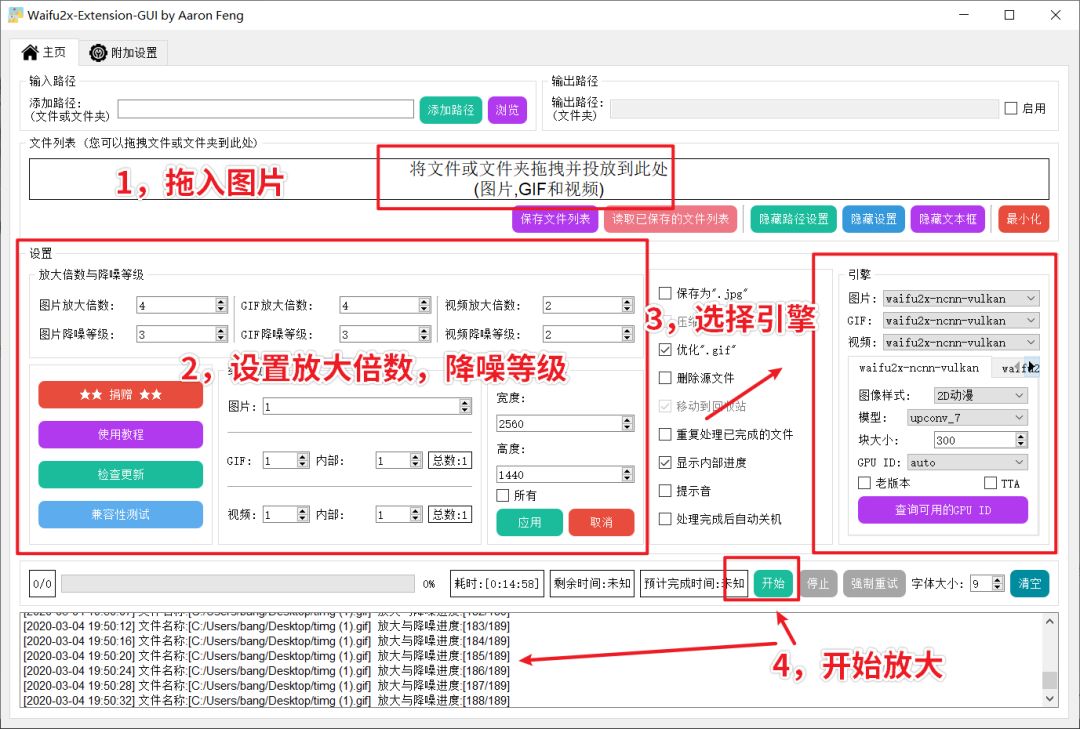Uncheck 显示内部进度 checkbox
This screenshot has width=1080, height=729.
(x=665, y=462)
